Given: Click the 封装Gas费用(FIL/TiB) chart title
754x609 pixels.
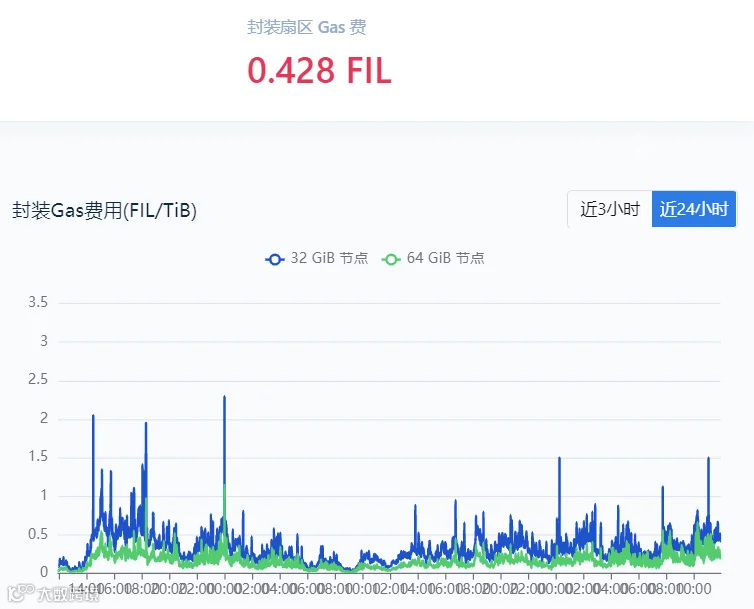Looking at the screenshot, I should [104, 210].
